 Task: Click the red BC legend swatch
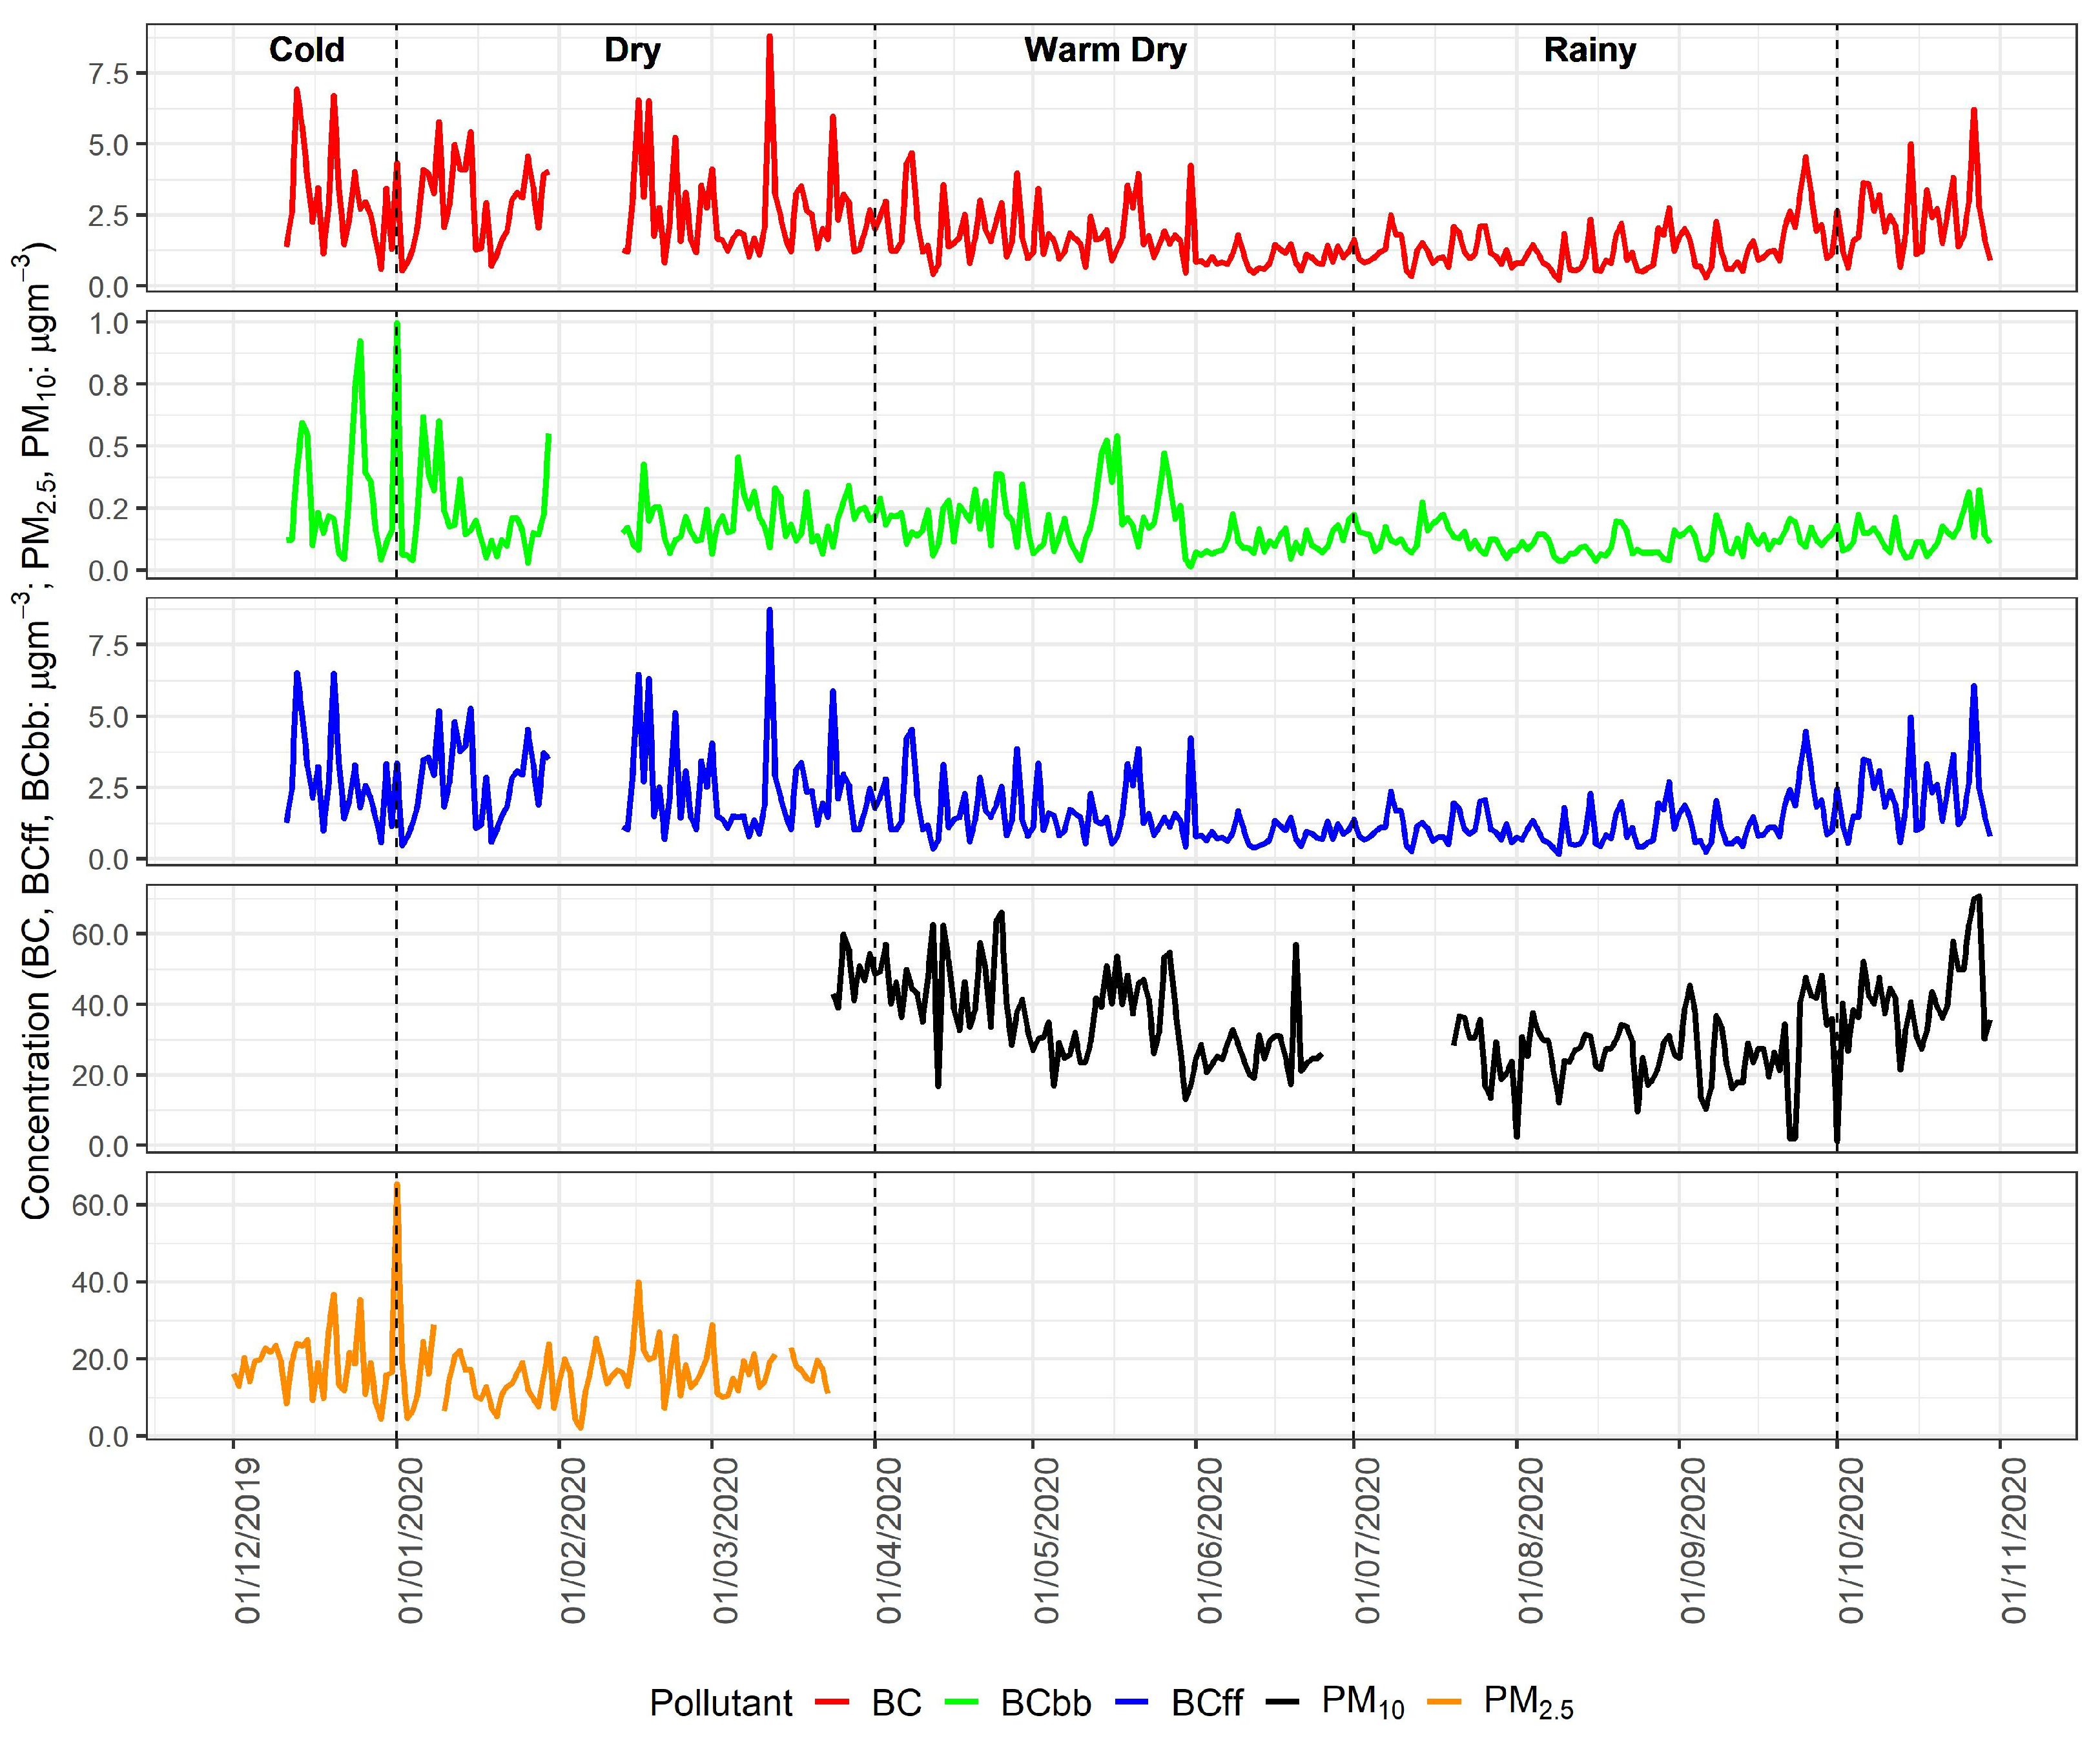point(832,1701)
